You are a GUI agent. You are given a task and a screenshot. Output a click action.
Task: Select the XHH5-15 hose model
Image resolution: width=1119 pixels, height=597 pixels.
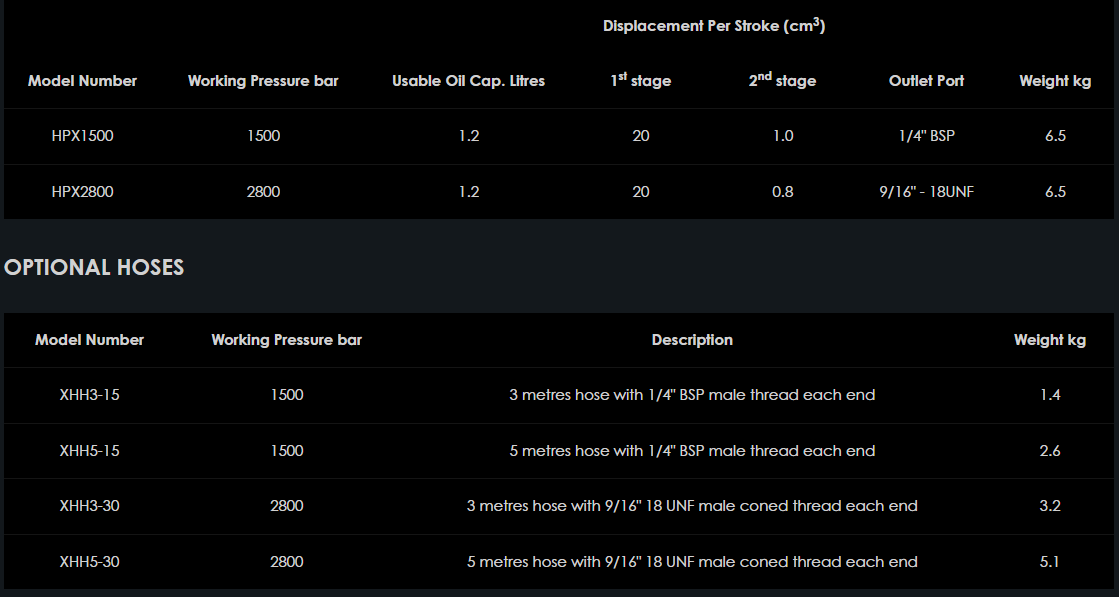pyautogui.click(x=89, y=451)
